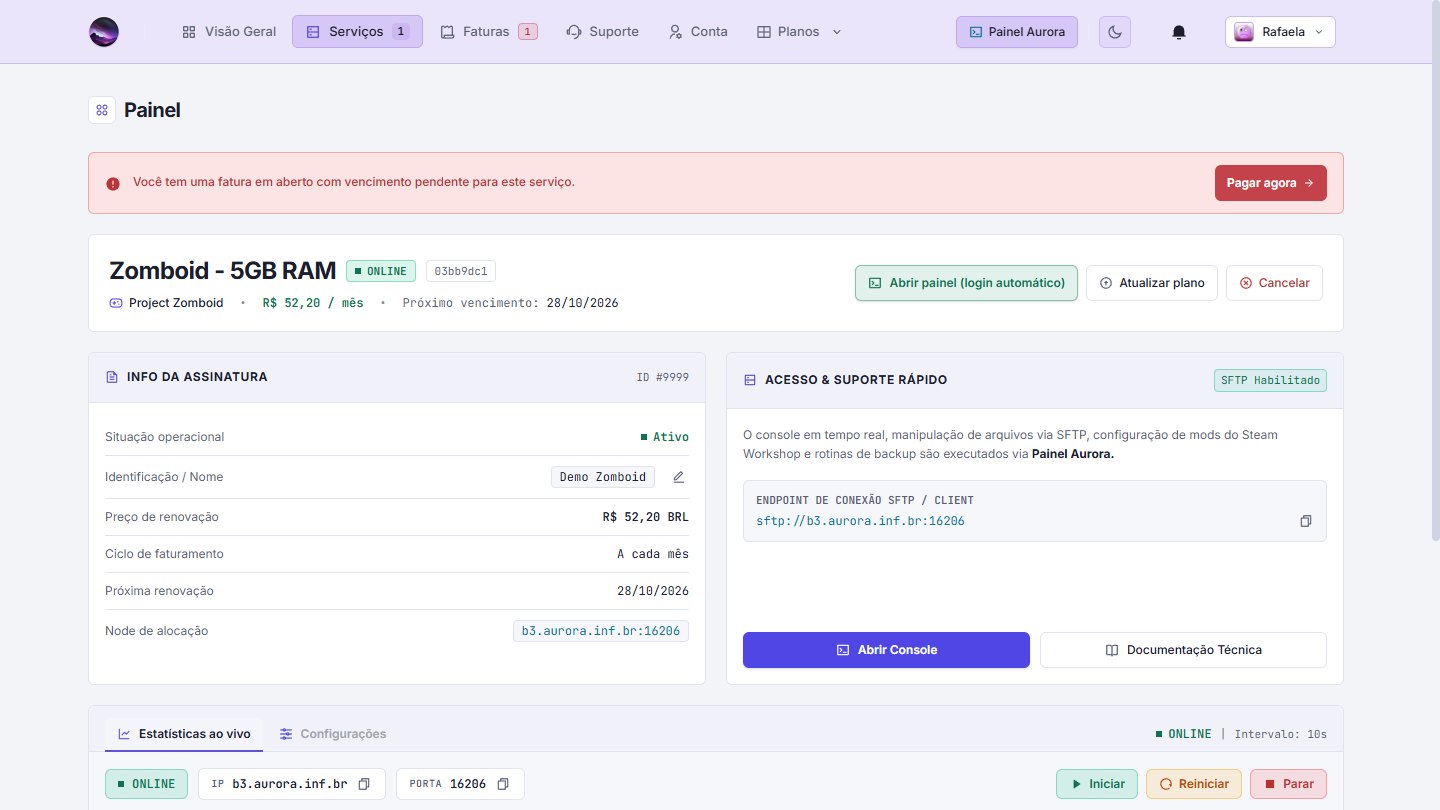Click Abrir Console
The height and width of the screenshot is (810, 1440).
(886, 650)
